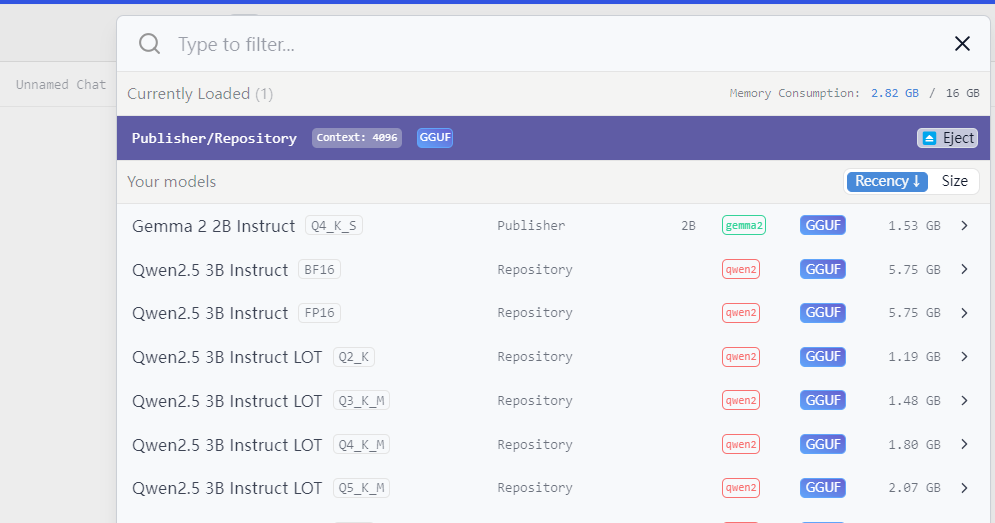Click GGUF badge in Q3_K_M row
This screenshot has height=523, width=995.
pyautogui.click(x=822, y=401)
